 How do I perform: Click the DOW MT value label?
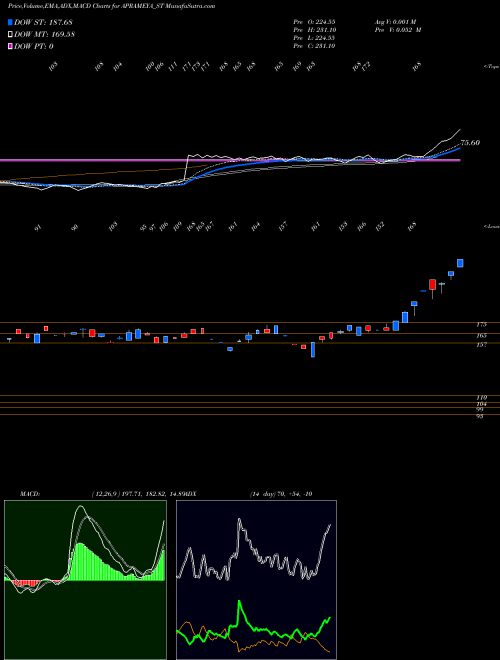[x=44, y=34]
